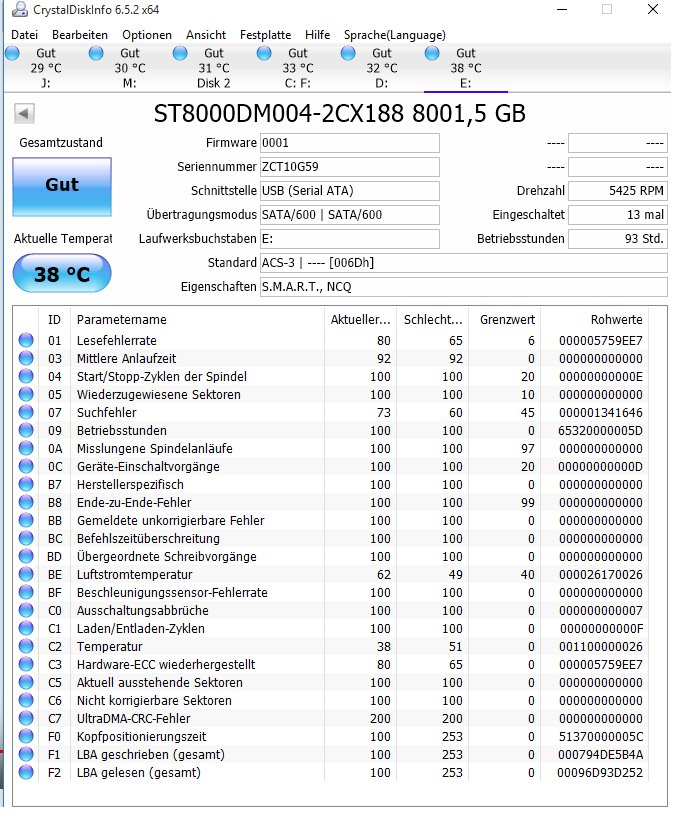Select the Disk 2 status orb

pyautogui.click(x=180, y=53)
